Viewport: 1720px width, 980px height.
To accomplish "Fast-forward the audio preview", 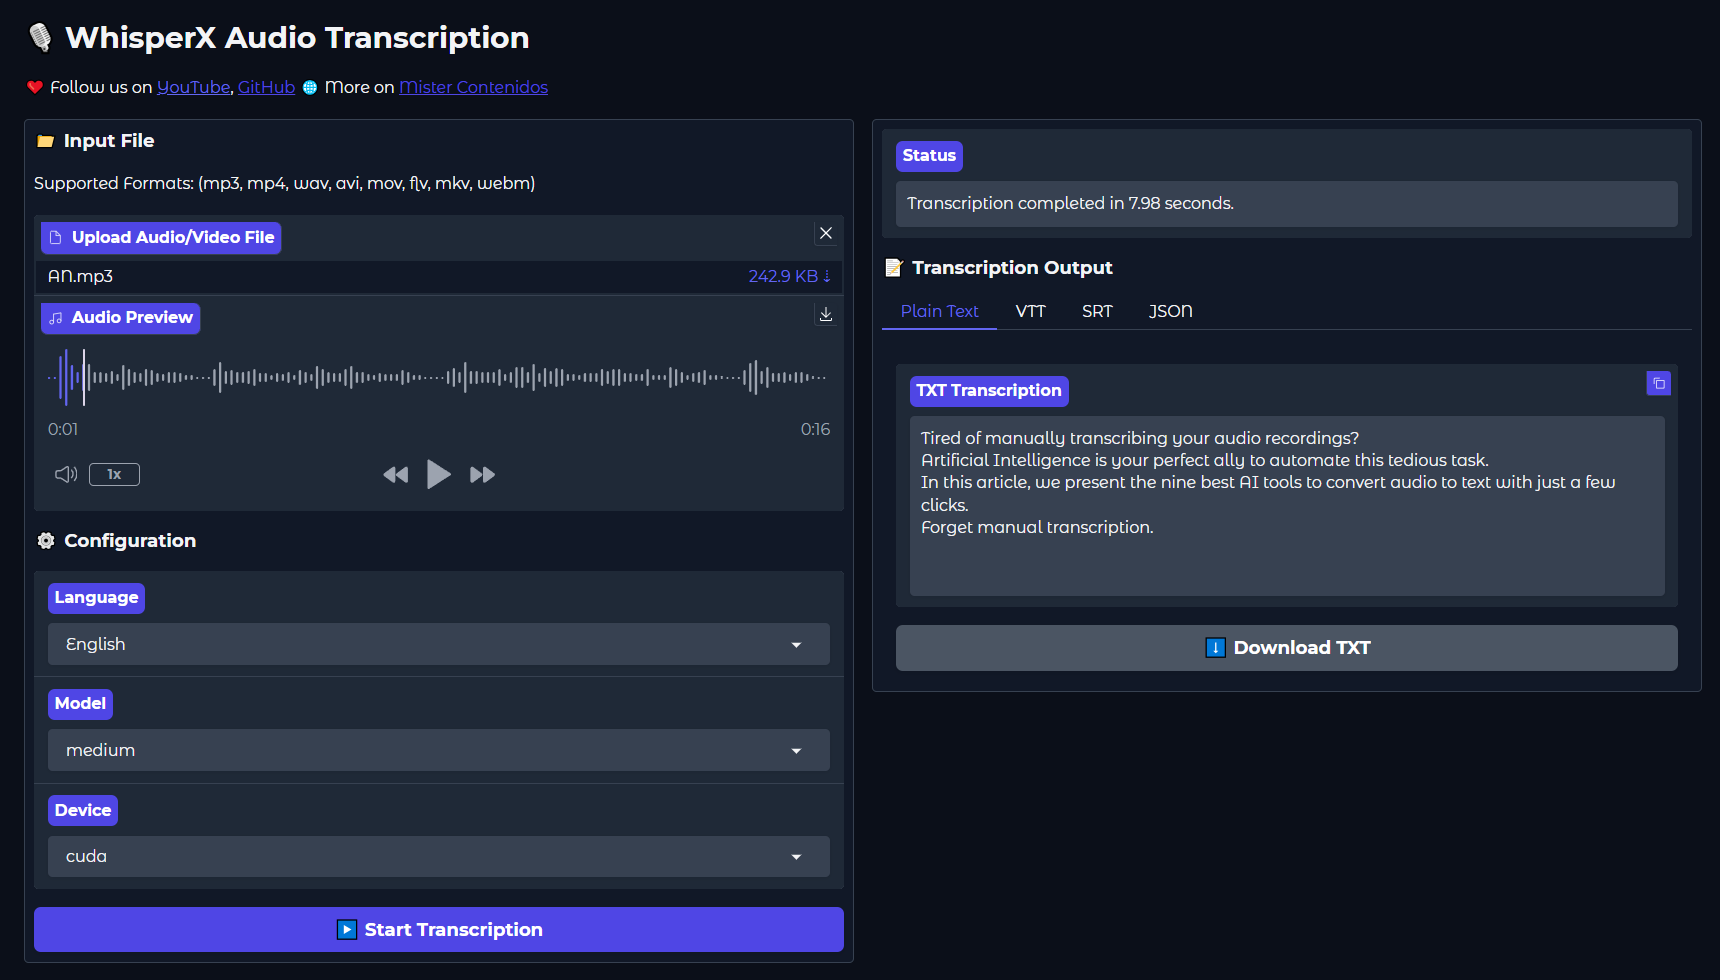I will [482, 475].
